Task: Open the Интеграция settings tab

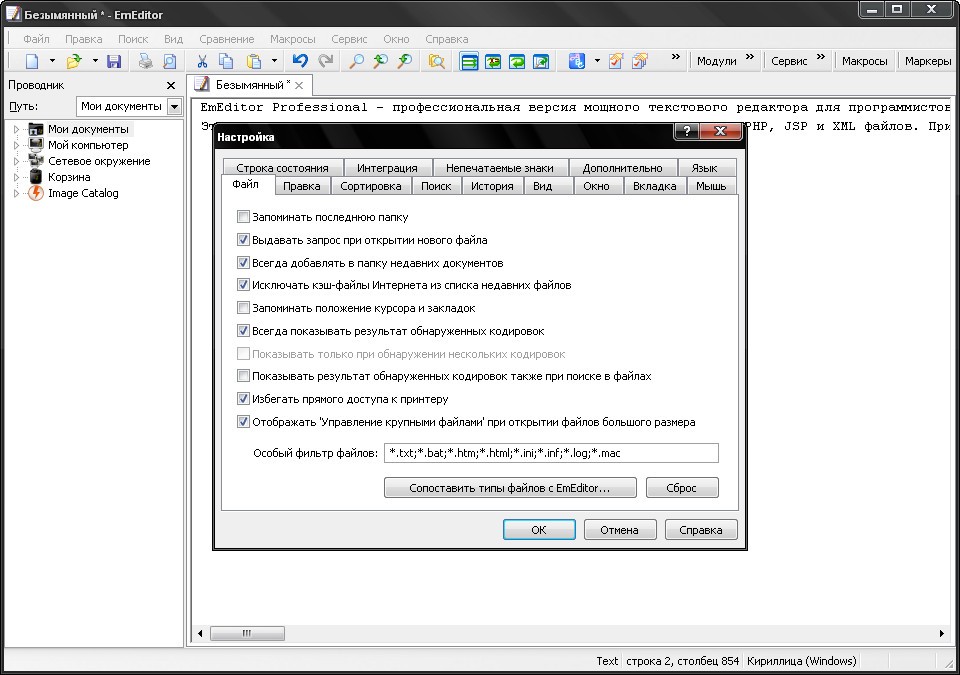Action: tap(387, 168)
